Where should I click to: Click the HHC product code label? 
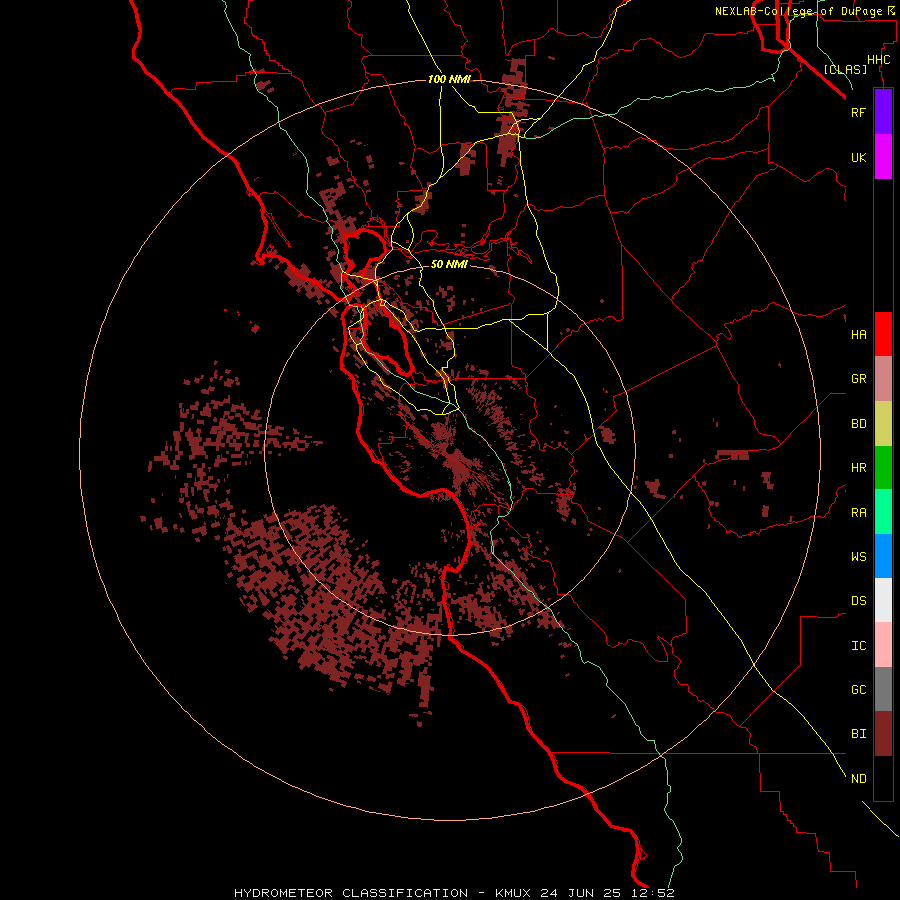[x=878, y=60]
